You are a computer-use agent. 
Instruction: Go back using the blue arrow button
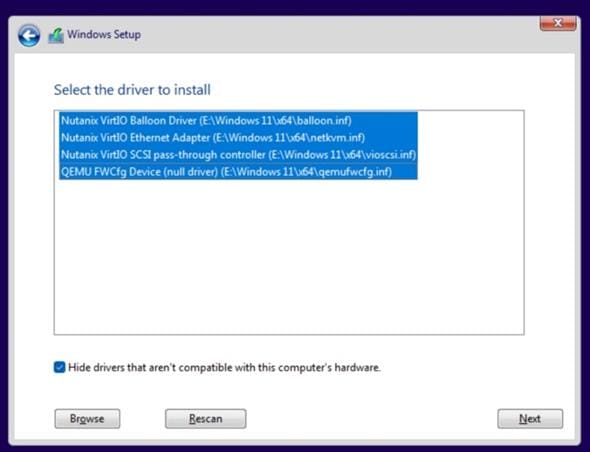[x=29, y=36]
